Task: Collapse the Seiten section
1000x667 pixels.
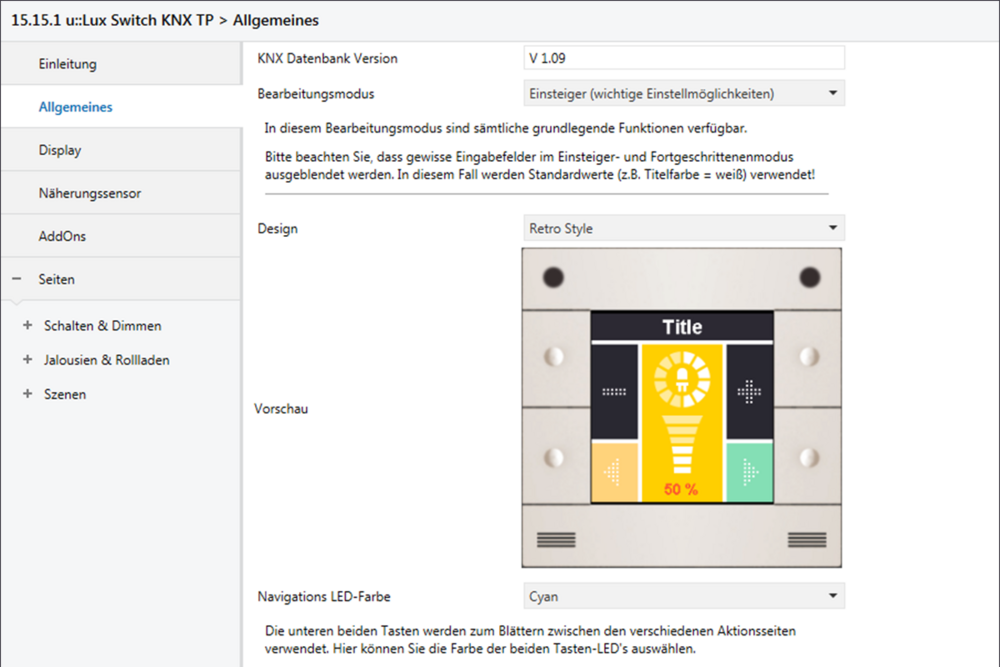Action: [17, 279]
